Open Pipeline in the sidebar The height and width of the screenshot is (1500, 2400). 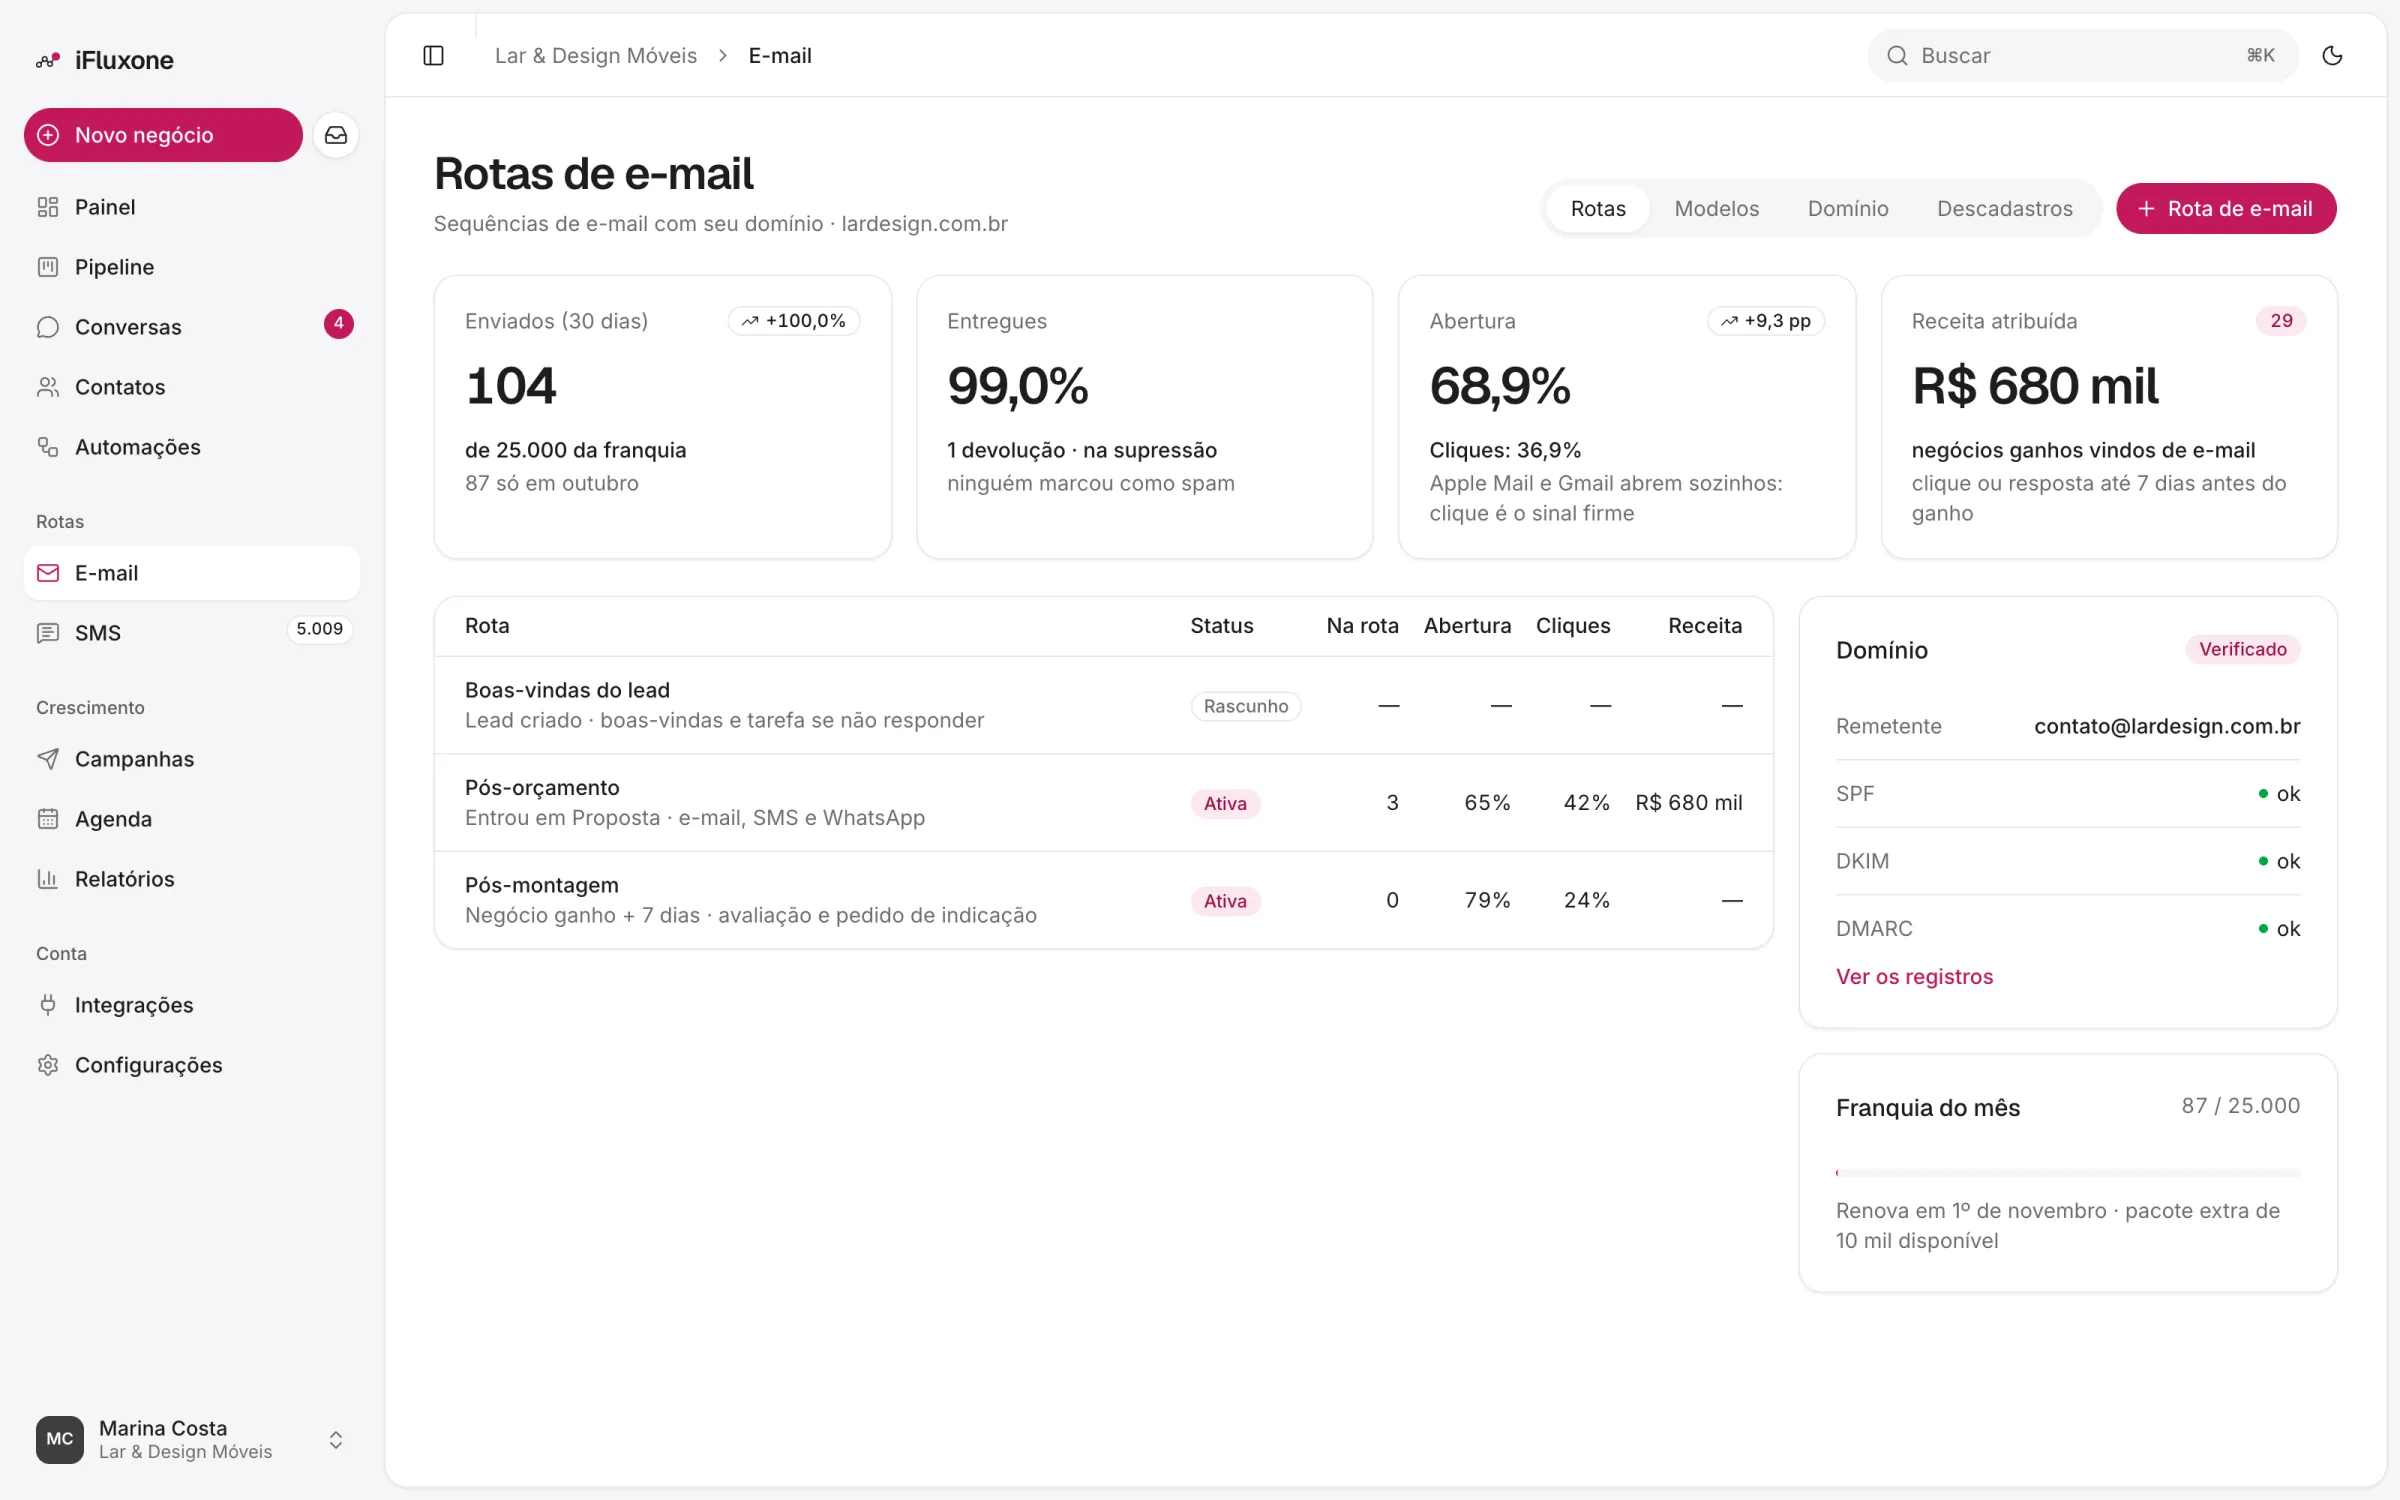click(x=191, y=267)
